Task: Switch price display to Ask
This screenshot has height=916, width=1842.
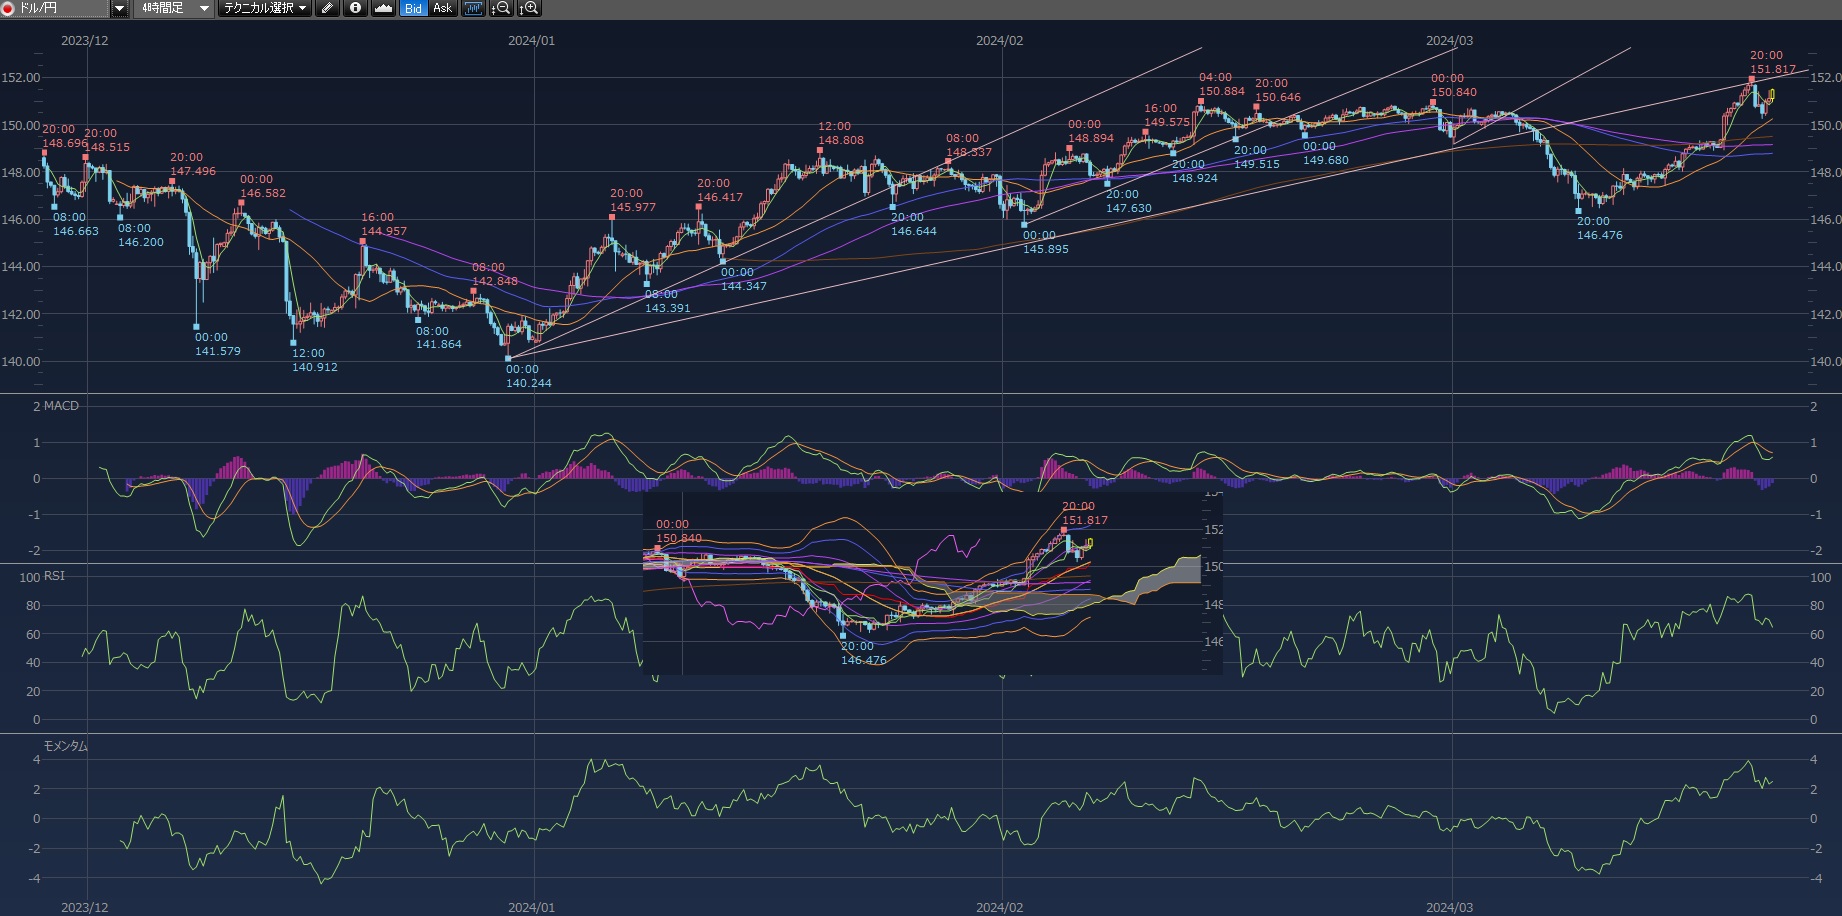Action: click(442, 8)
